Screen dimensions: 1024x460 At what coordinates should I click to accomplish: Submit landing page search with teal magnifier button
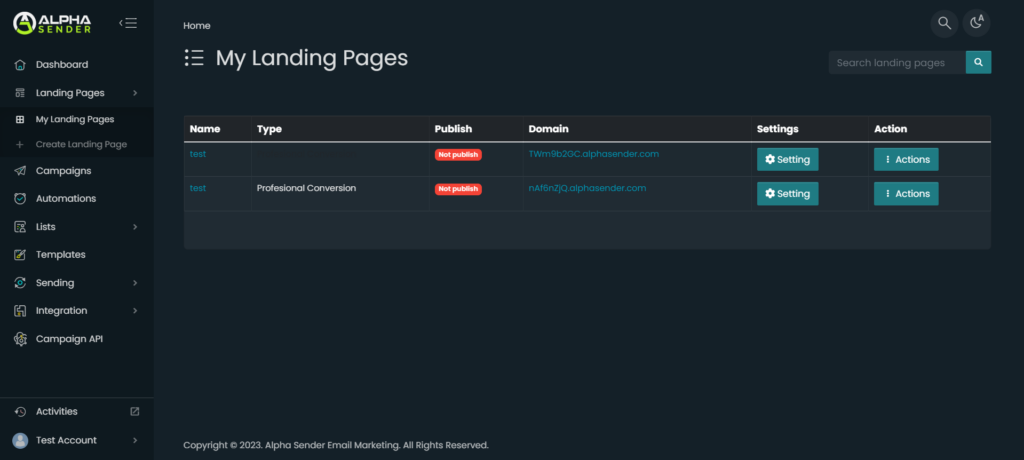pyautogui.click(x=978, y=63)
